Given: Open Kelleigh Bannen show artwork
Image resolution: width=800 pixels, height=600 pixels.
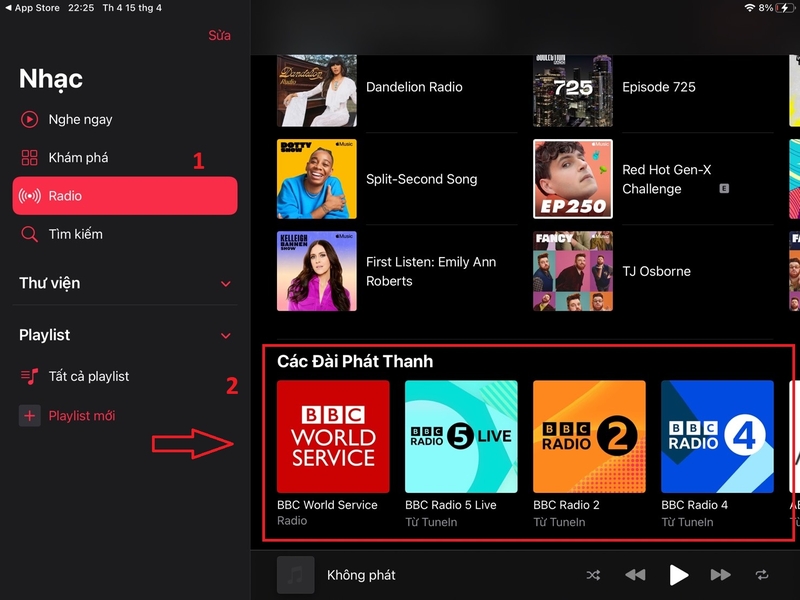Looking at the screenshot, I should [317, 271].
